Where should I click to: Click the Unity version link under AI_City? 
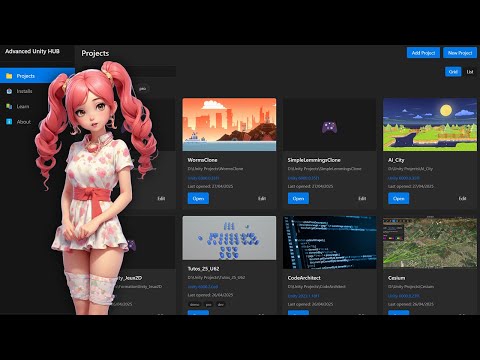click(x=404, y=178)
